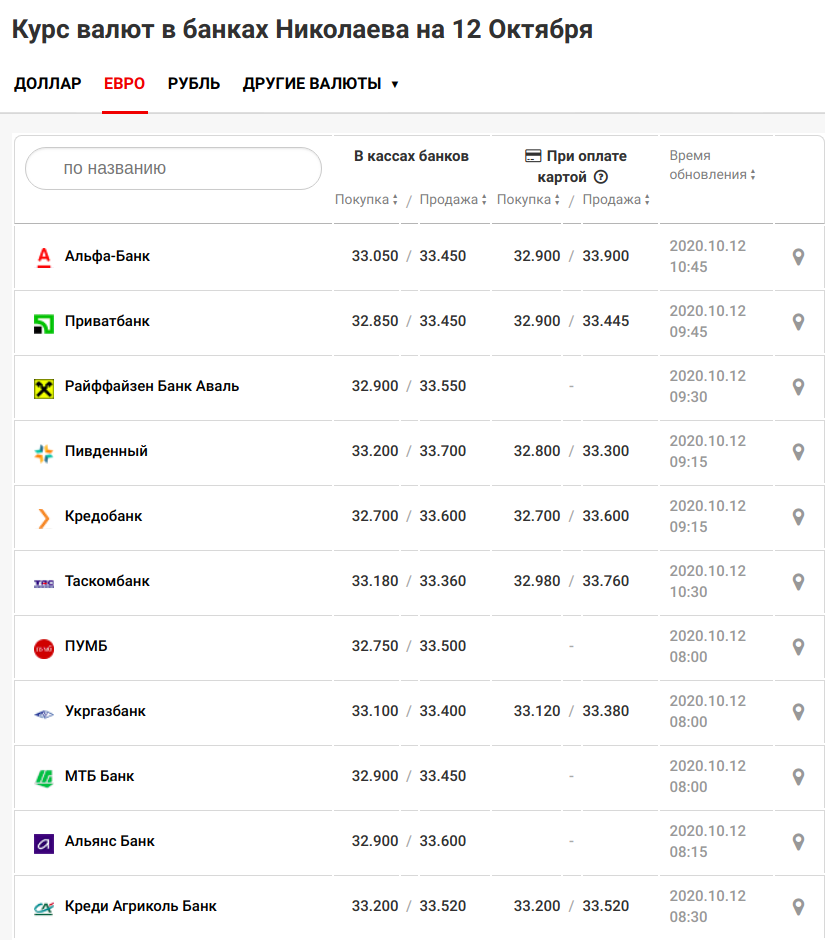The height and width of the screenshot is (940, 825).
Task: Click Таскомбанк cash sell rate 33.360
Action: tap(442, 581)
